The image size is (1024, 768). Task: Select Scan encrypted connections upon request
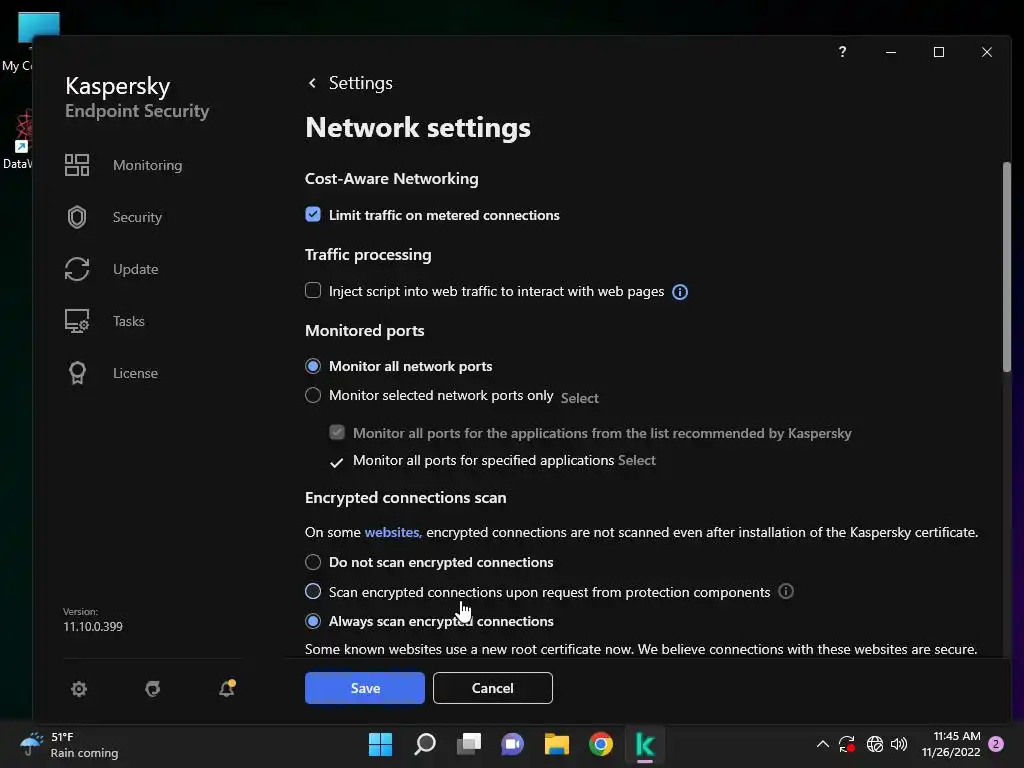(x=313, y=591)
